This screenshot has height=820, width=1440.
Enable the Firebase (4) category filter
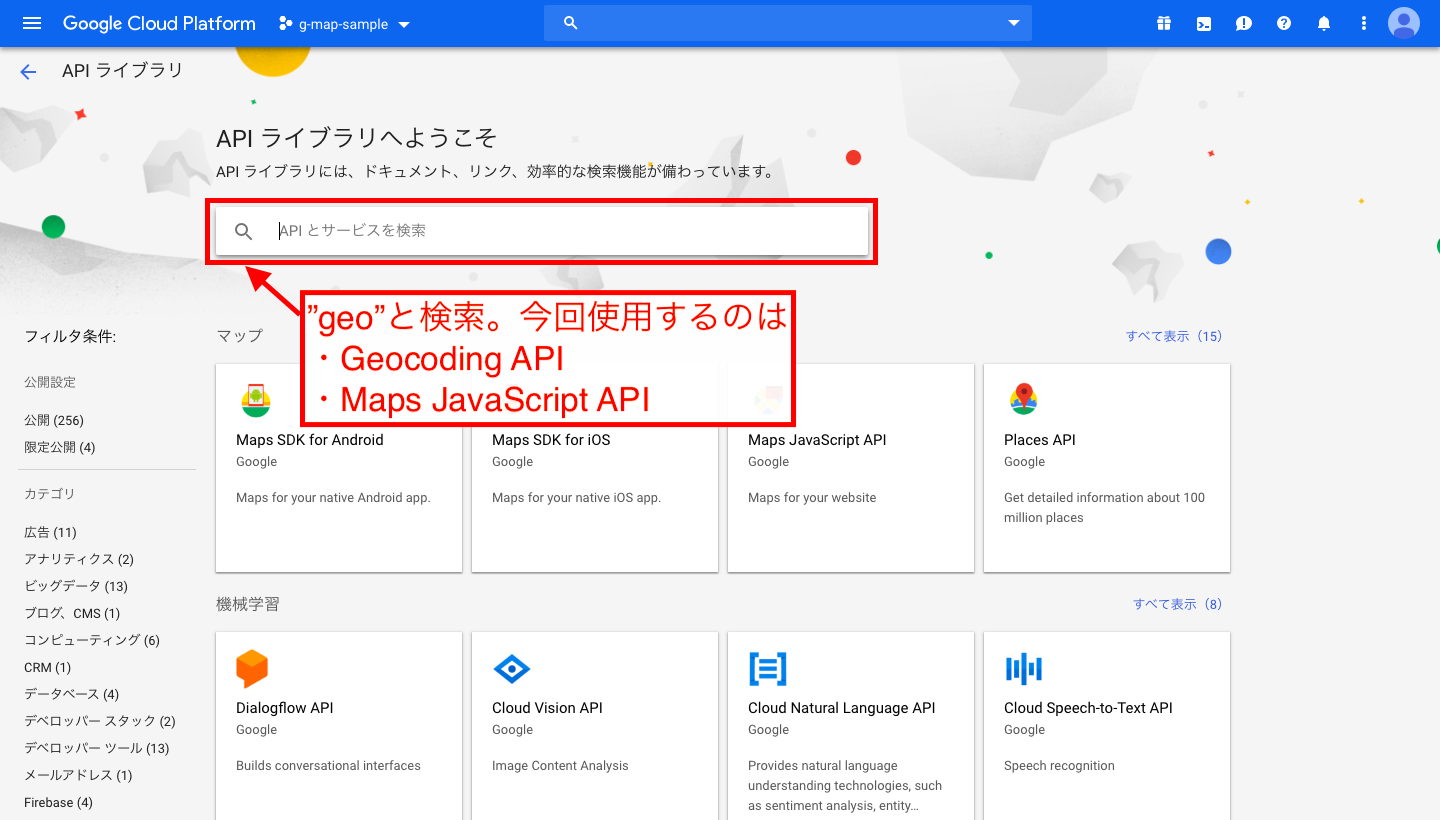(x=56, y=802)
